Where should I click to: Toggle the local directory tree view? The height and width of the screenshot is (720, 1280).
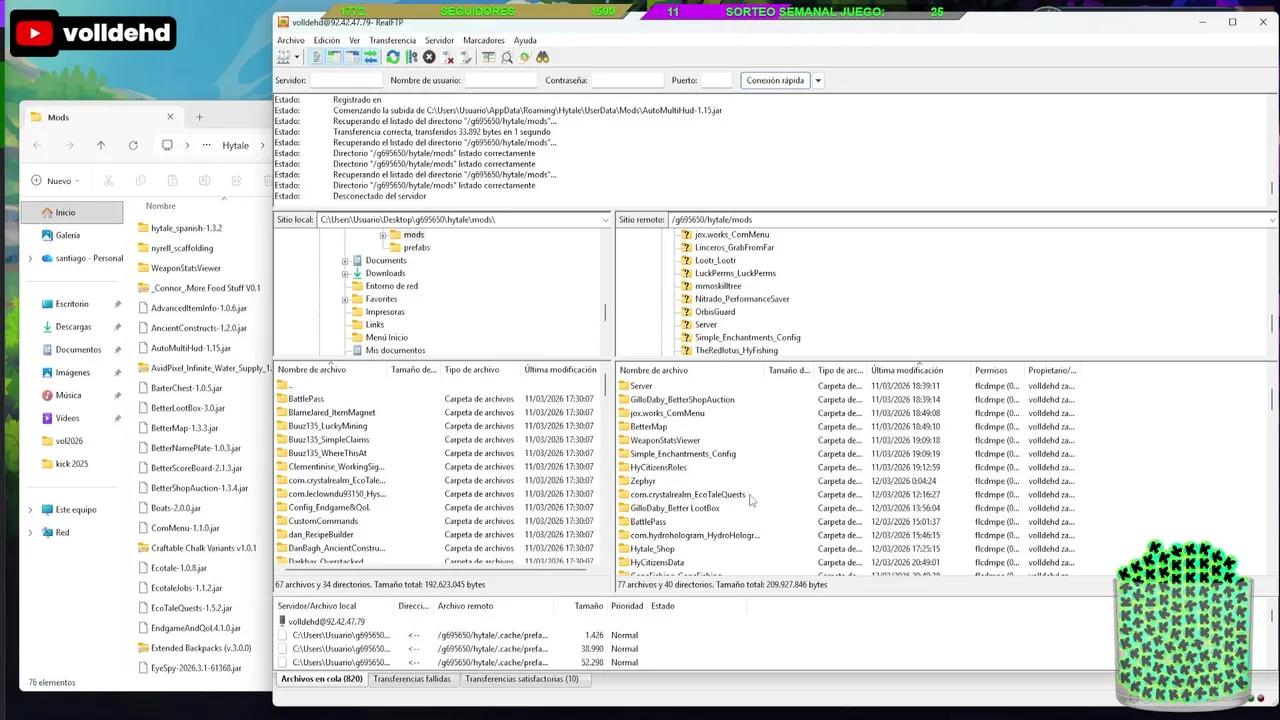(334, 58)
